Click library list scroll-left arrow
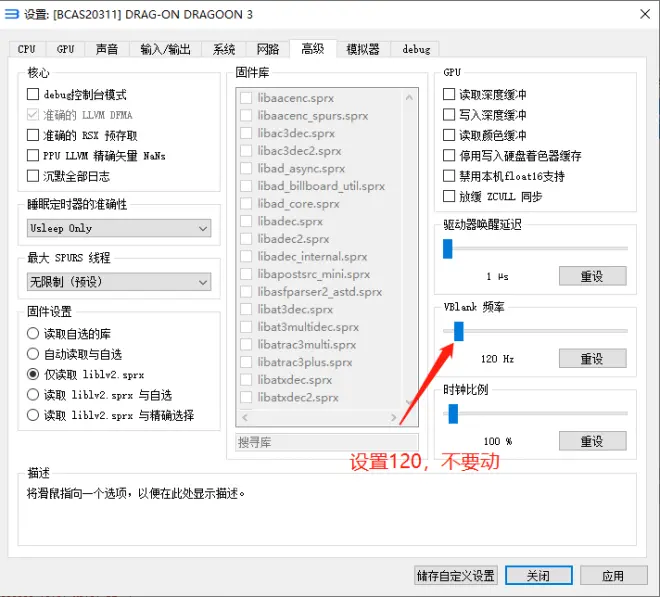Screen dimensions: 660x597 pyautogui.click(x=245, y=417)
